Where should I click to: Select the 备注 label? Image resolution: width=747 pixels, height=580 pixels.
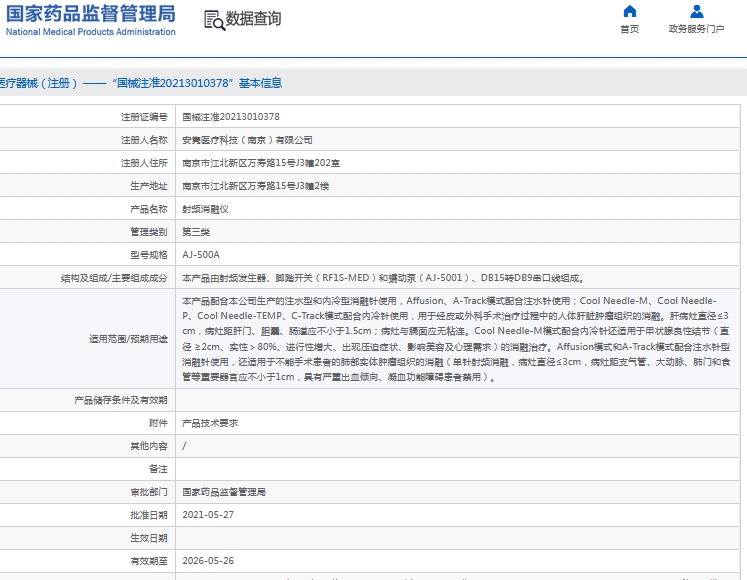pyautogui.click(x=158, y=469)
